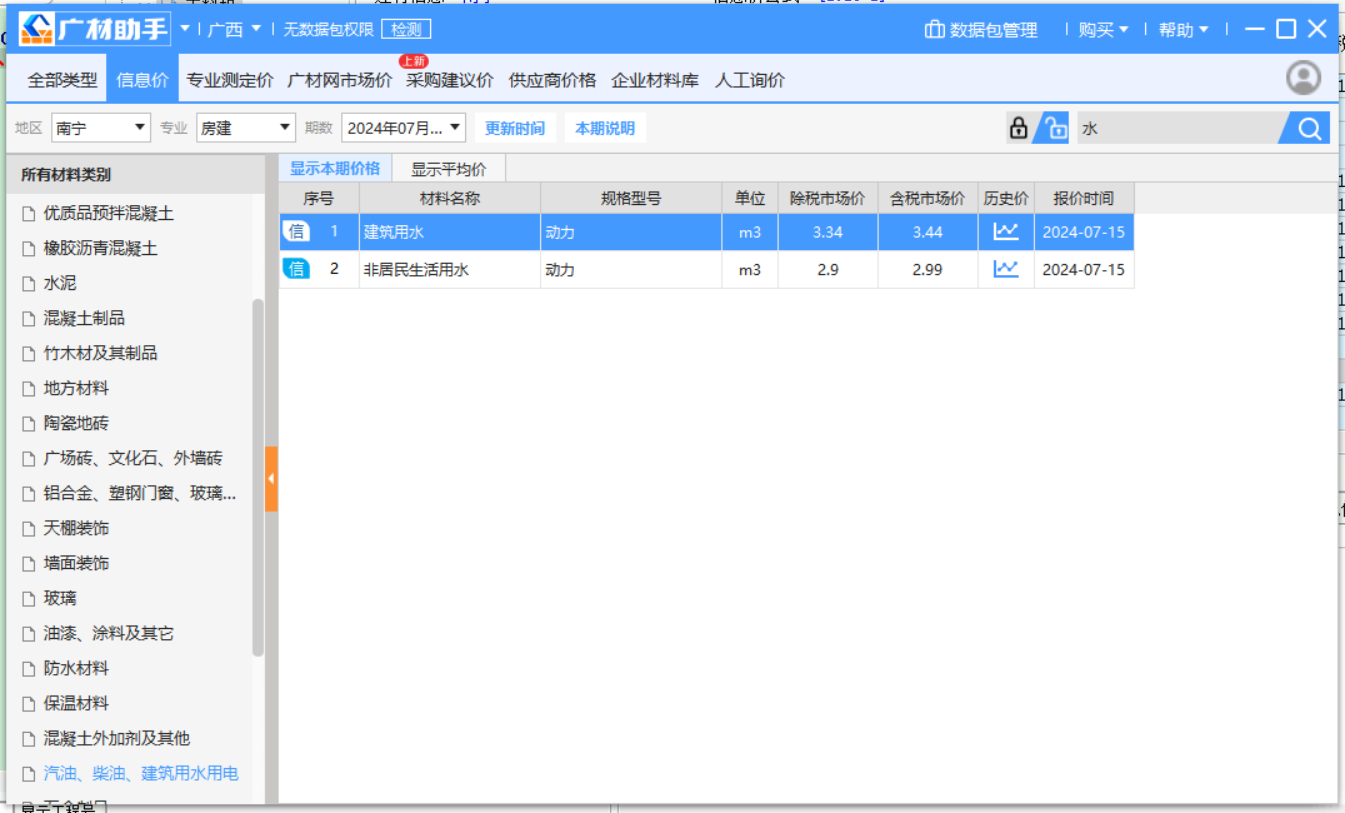
Task: Click the 2.99 tax-included price cell
Action: (928, 269)
